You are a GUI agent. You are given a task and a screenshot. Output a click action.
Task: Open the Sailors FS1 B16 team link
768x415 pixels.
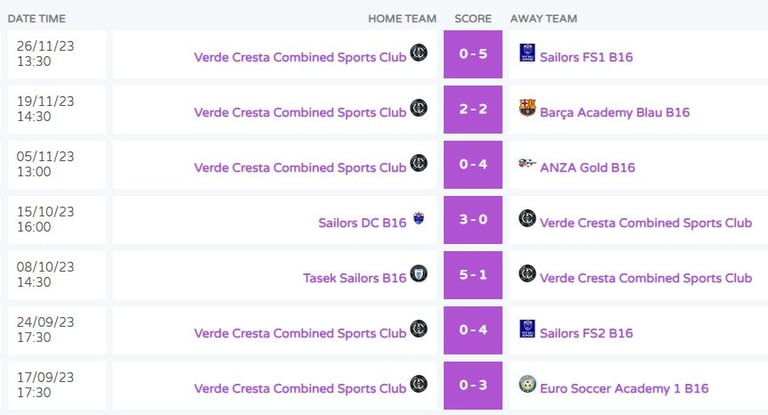586,57
